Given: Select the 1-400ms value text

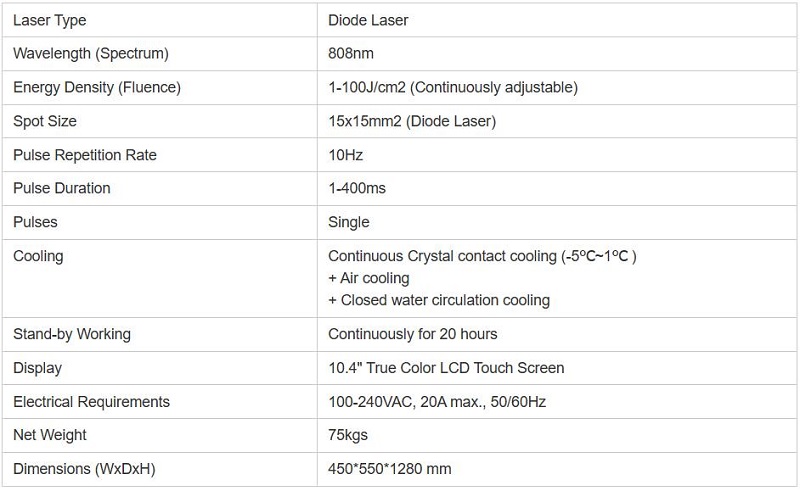Looking at the screenshot, I should tap(357, 188).
